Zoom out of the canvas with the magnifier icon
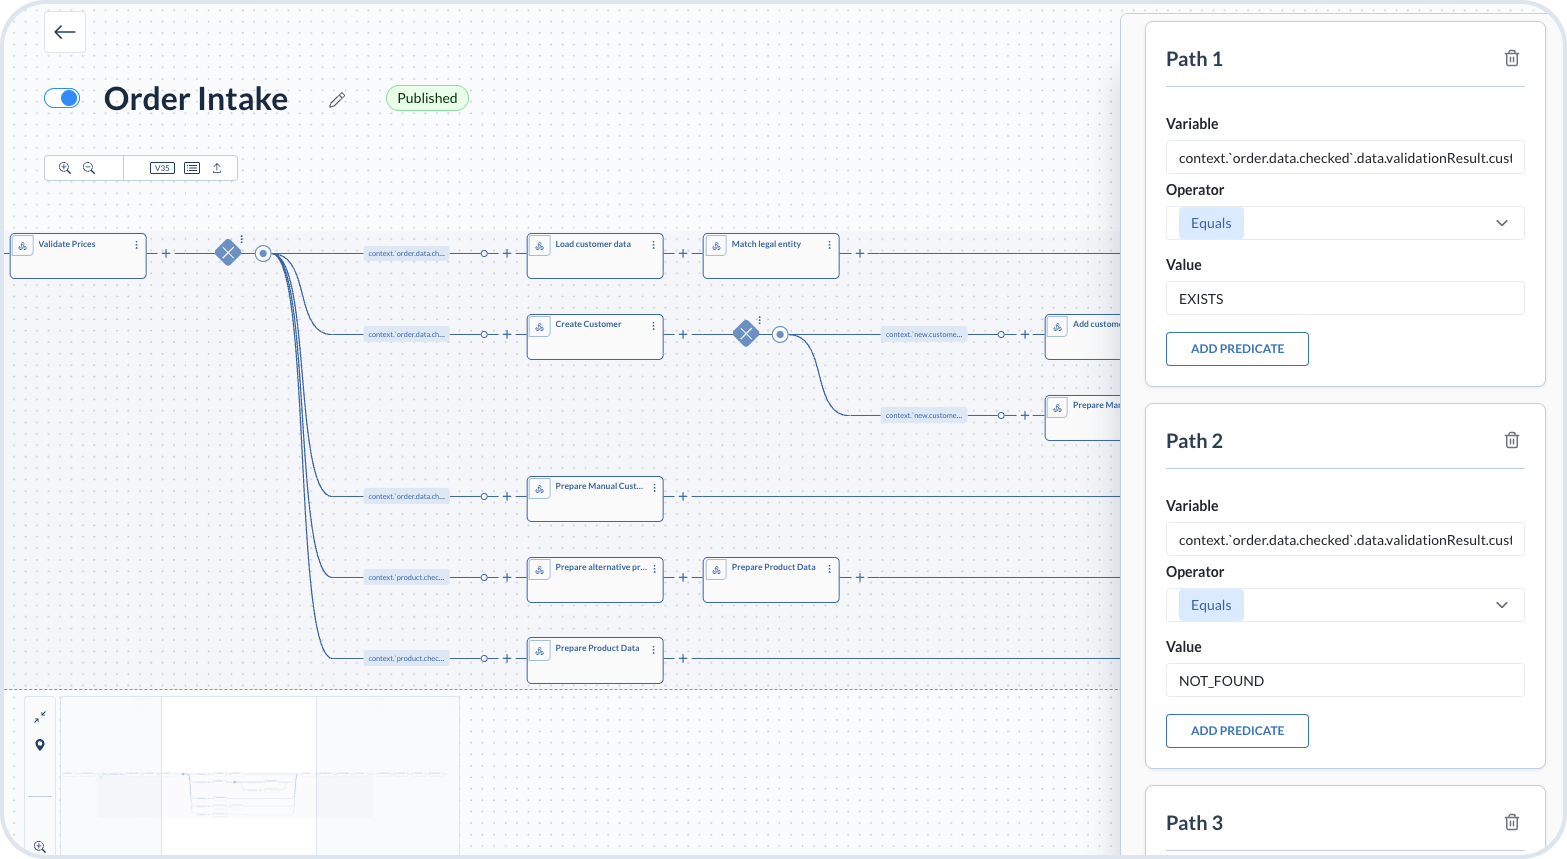This screenshot has height=859, width=1567. tap(91, 167)
